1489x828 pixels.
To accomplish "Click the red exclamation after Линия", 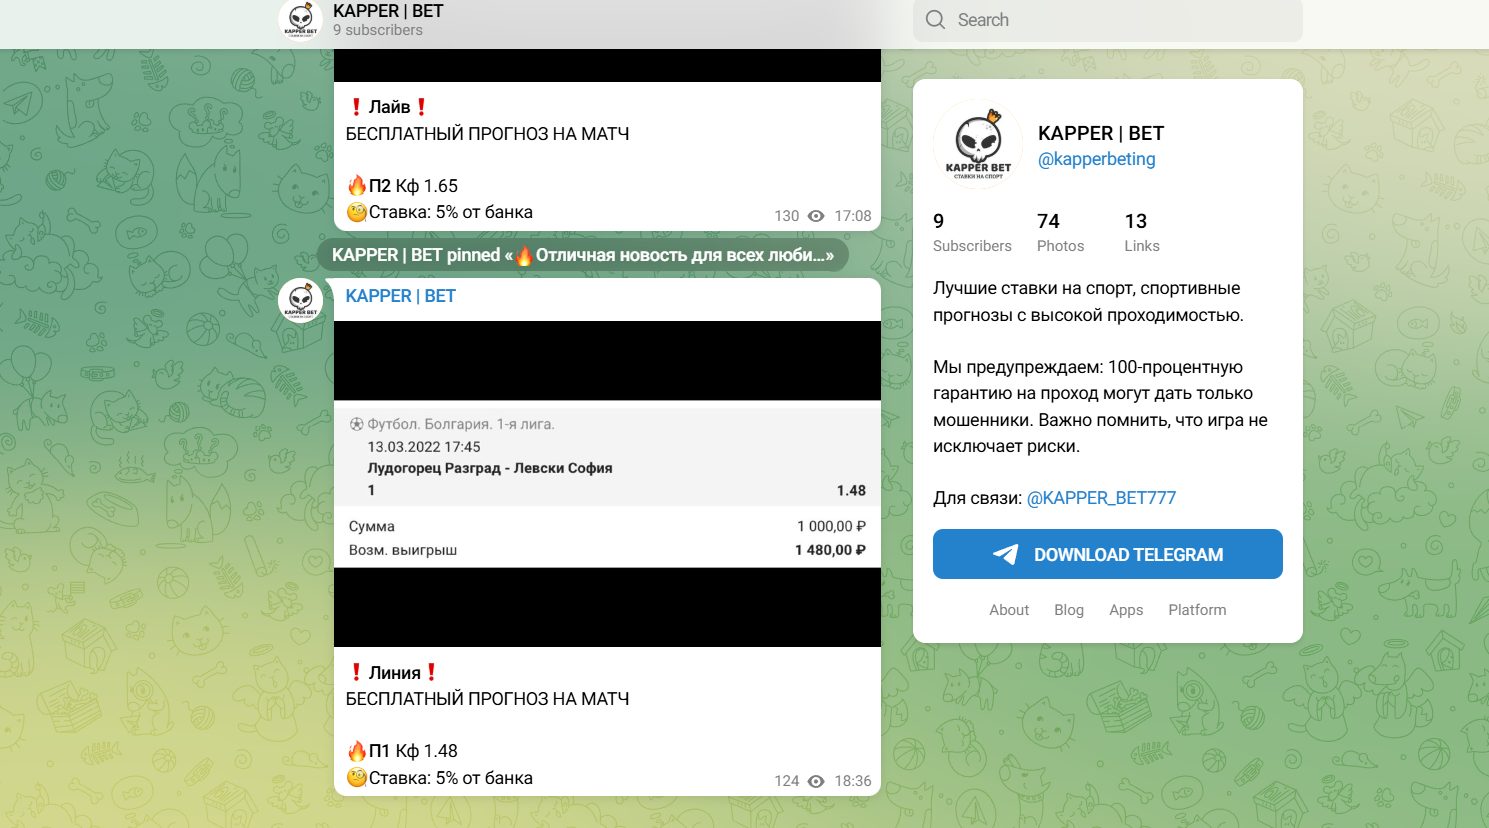I will (x=432, y=673).
